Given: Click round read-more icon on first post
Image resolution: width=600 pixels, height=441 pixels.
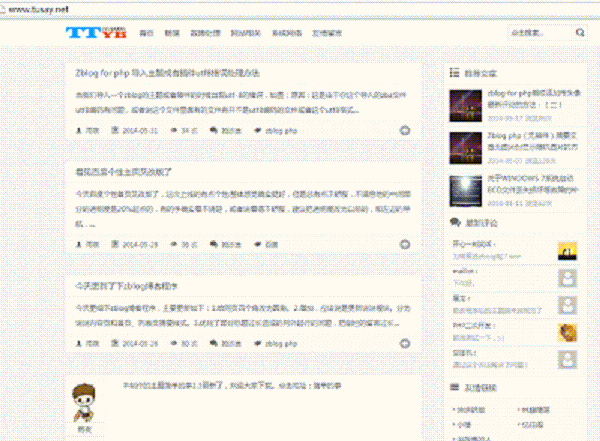Looking at the screenshot, I should point(405,131).
